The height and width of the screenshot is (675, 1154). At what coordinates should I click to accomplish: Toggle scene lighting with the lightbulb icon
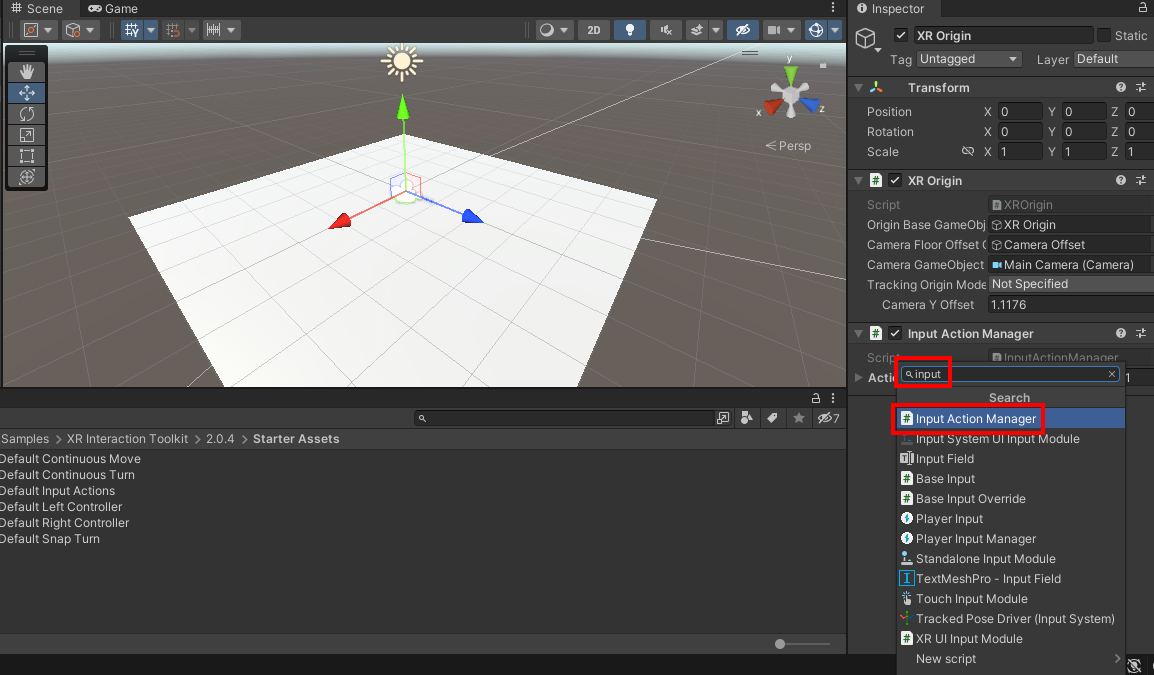pos(629,30)
